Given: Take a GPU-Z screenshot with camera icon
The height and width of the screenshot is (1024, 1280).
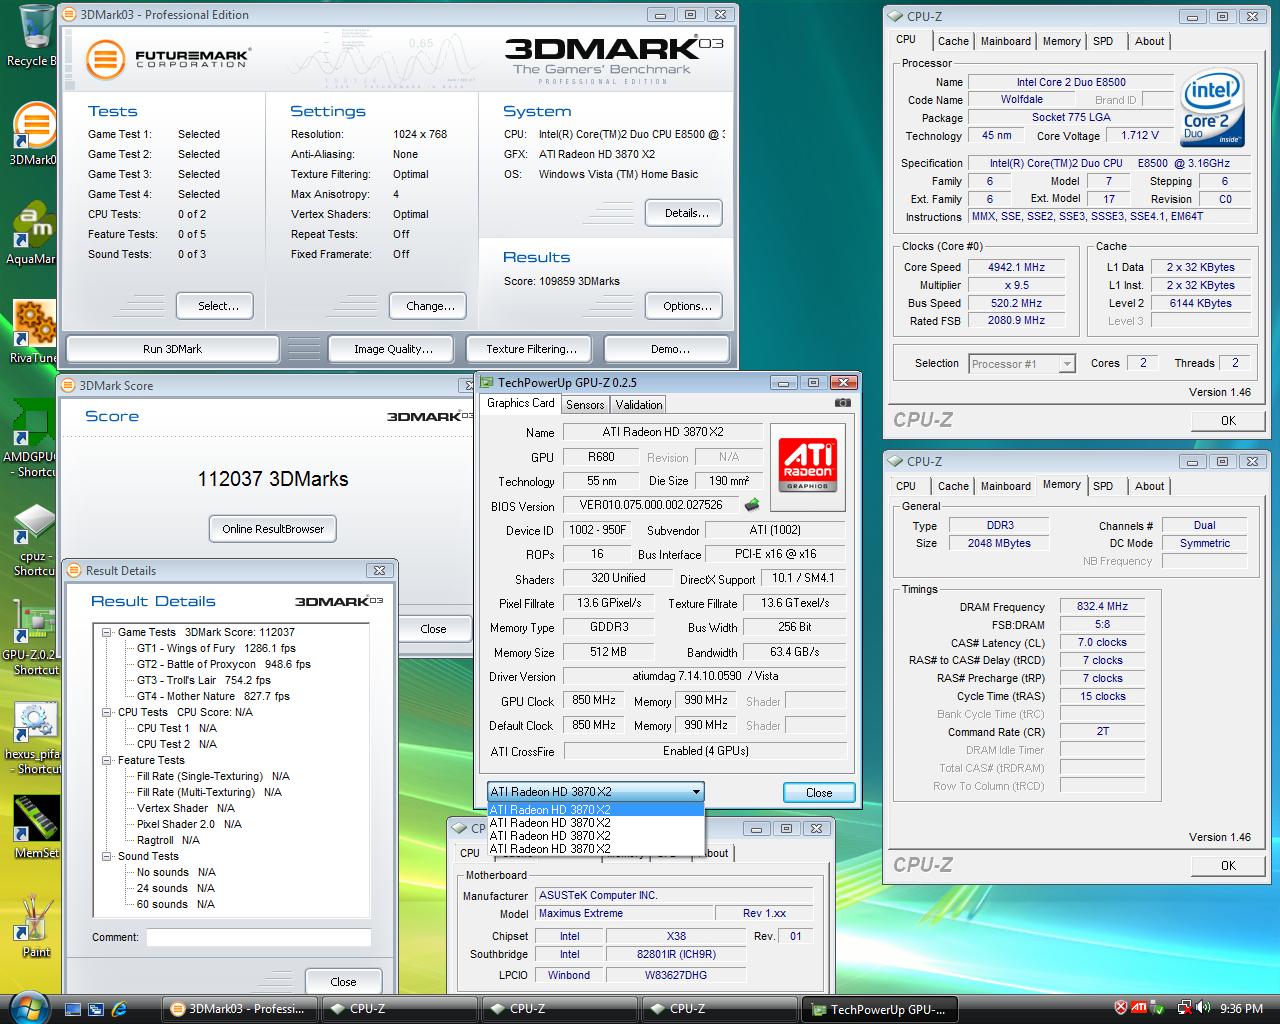Looking at the screenshot, I should (x=842, y=403).
